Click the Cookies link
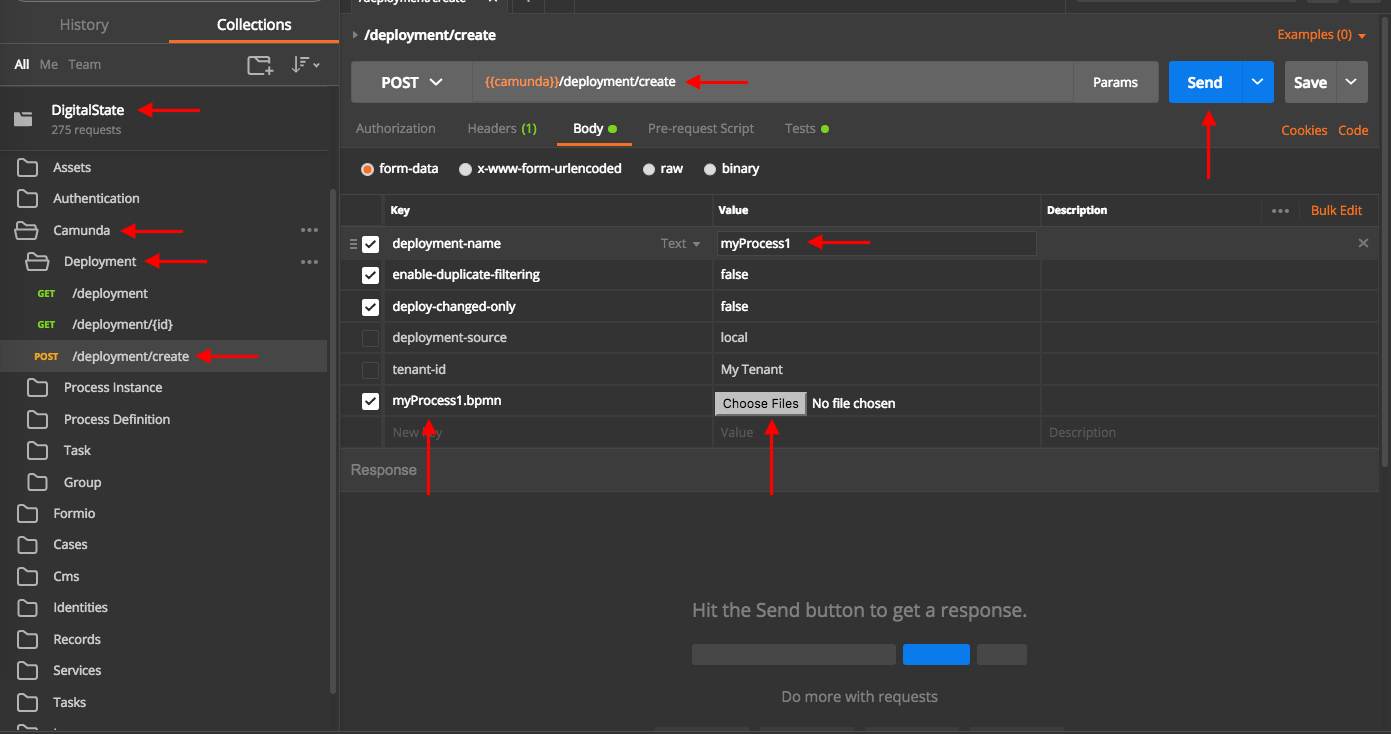This screenshot has width=1391, height=734. click(x=1305, y=130)
